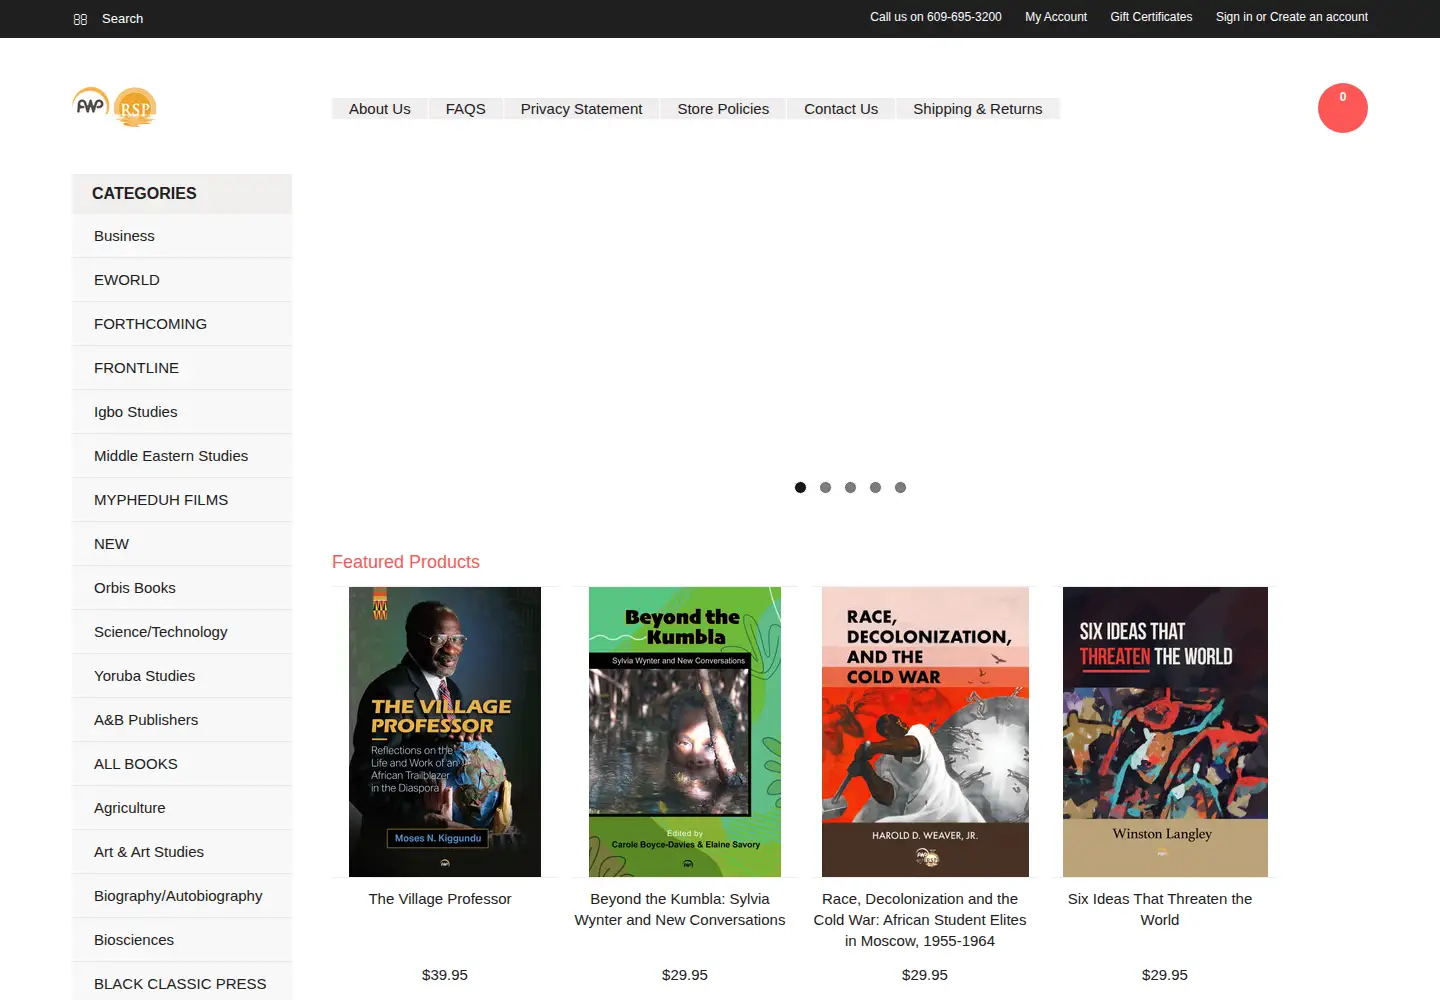Browse ALL BOOKS category

[182, 764]
